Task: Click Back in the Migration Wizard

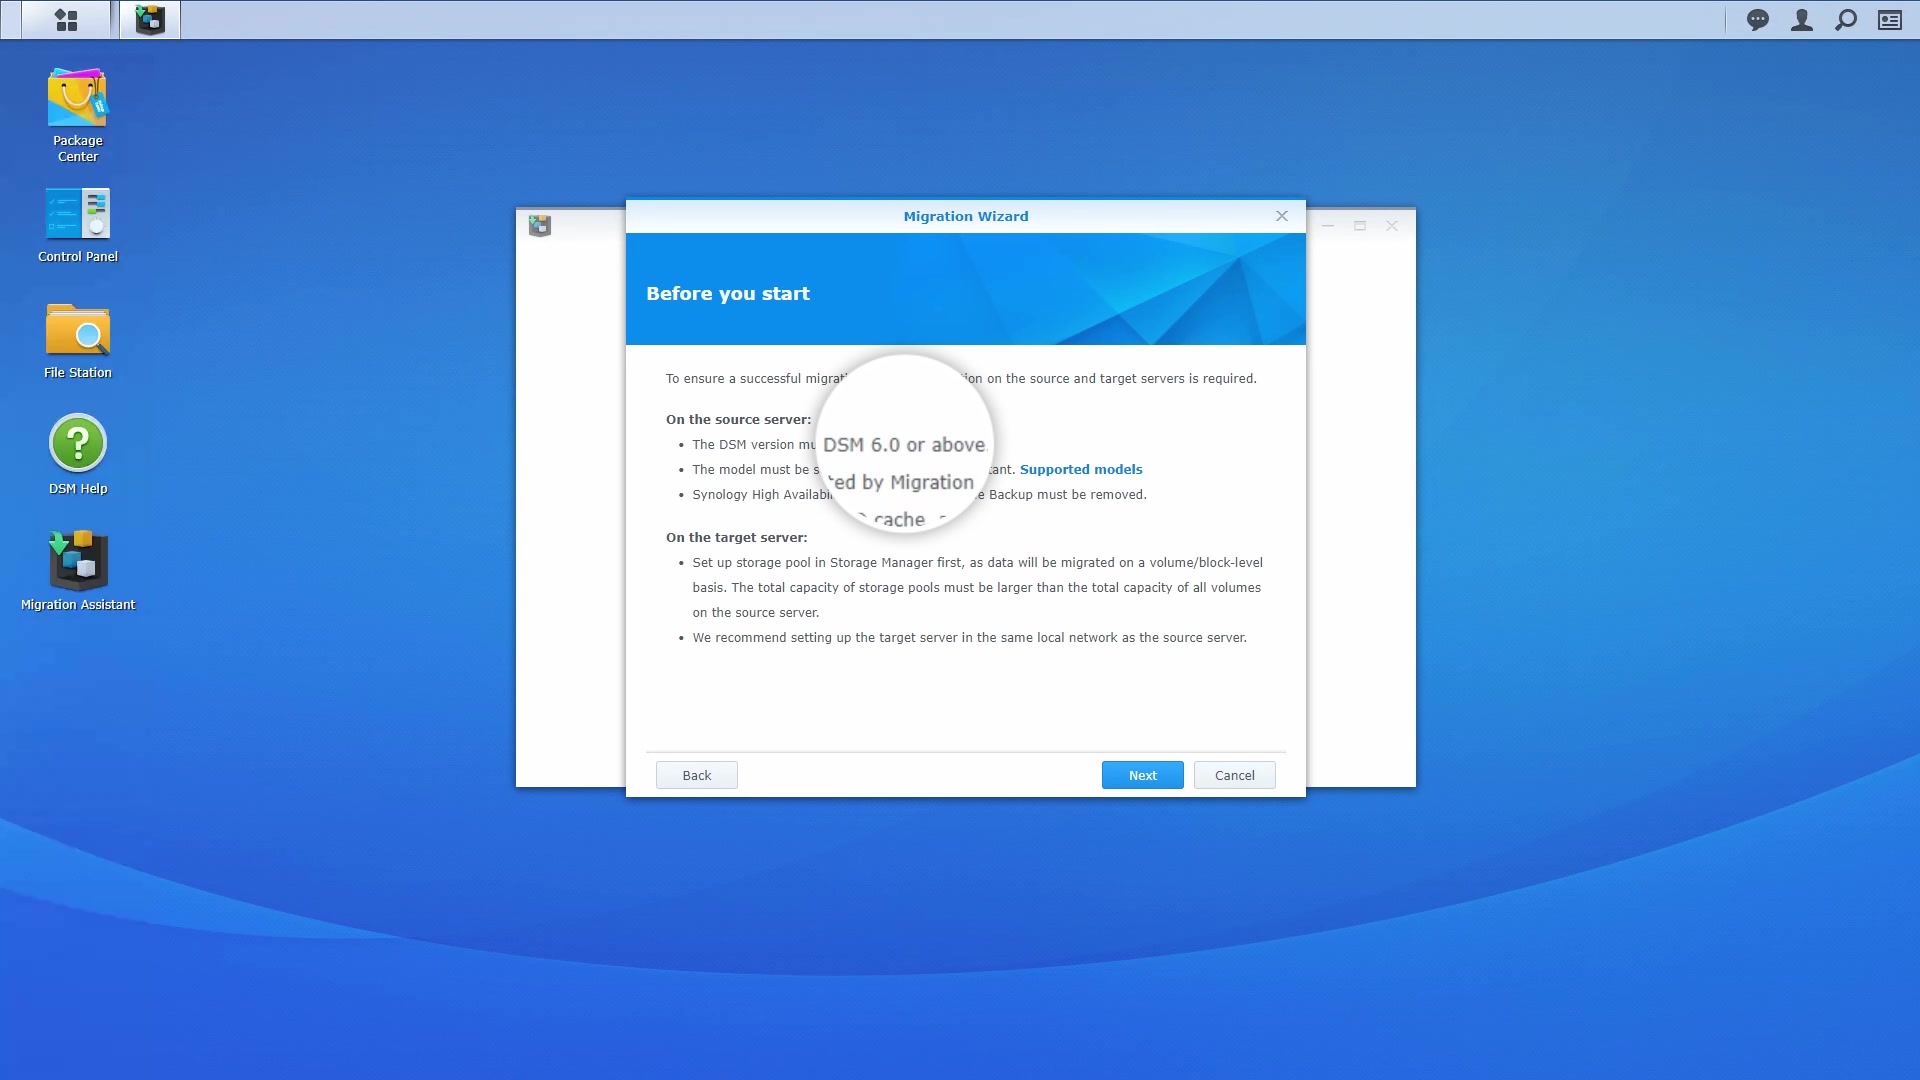Action: [x=696, y=774]
